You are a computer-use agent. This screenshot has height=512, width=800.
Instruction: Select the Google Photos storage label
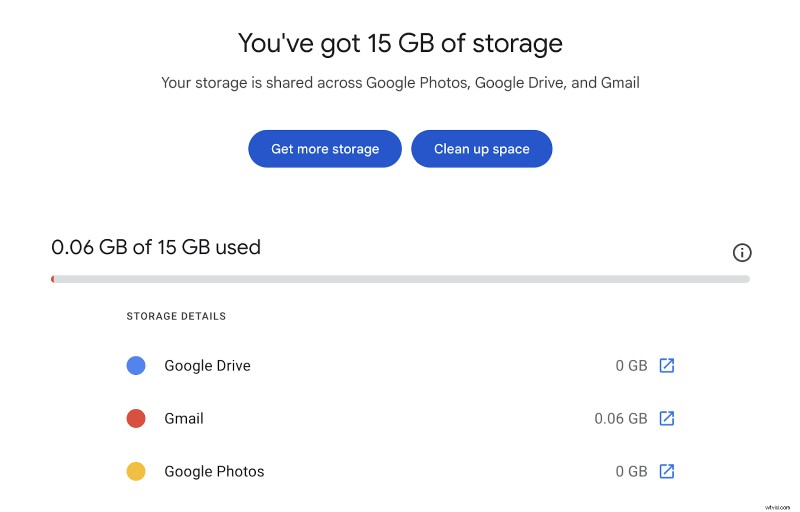(x=214, y=471)
